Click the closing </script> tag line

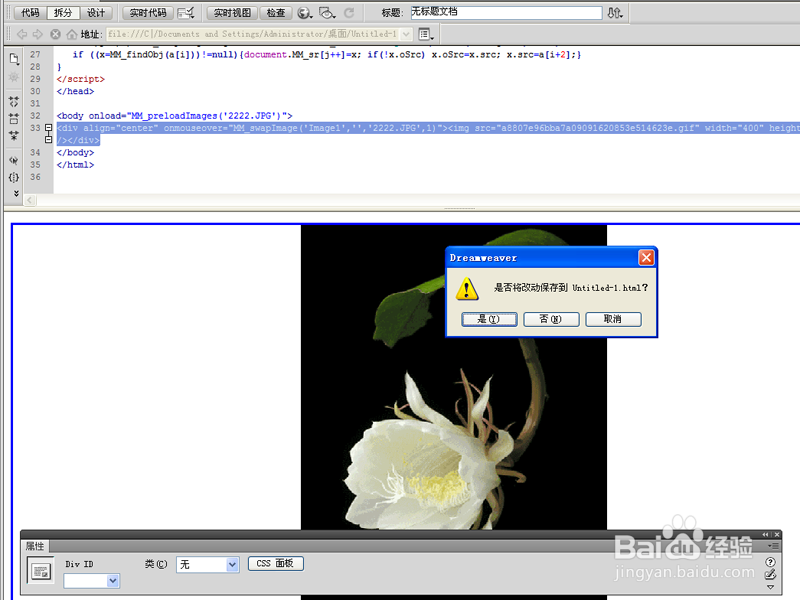pyautogui.click(x=81, y=79)
